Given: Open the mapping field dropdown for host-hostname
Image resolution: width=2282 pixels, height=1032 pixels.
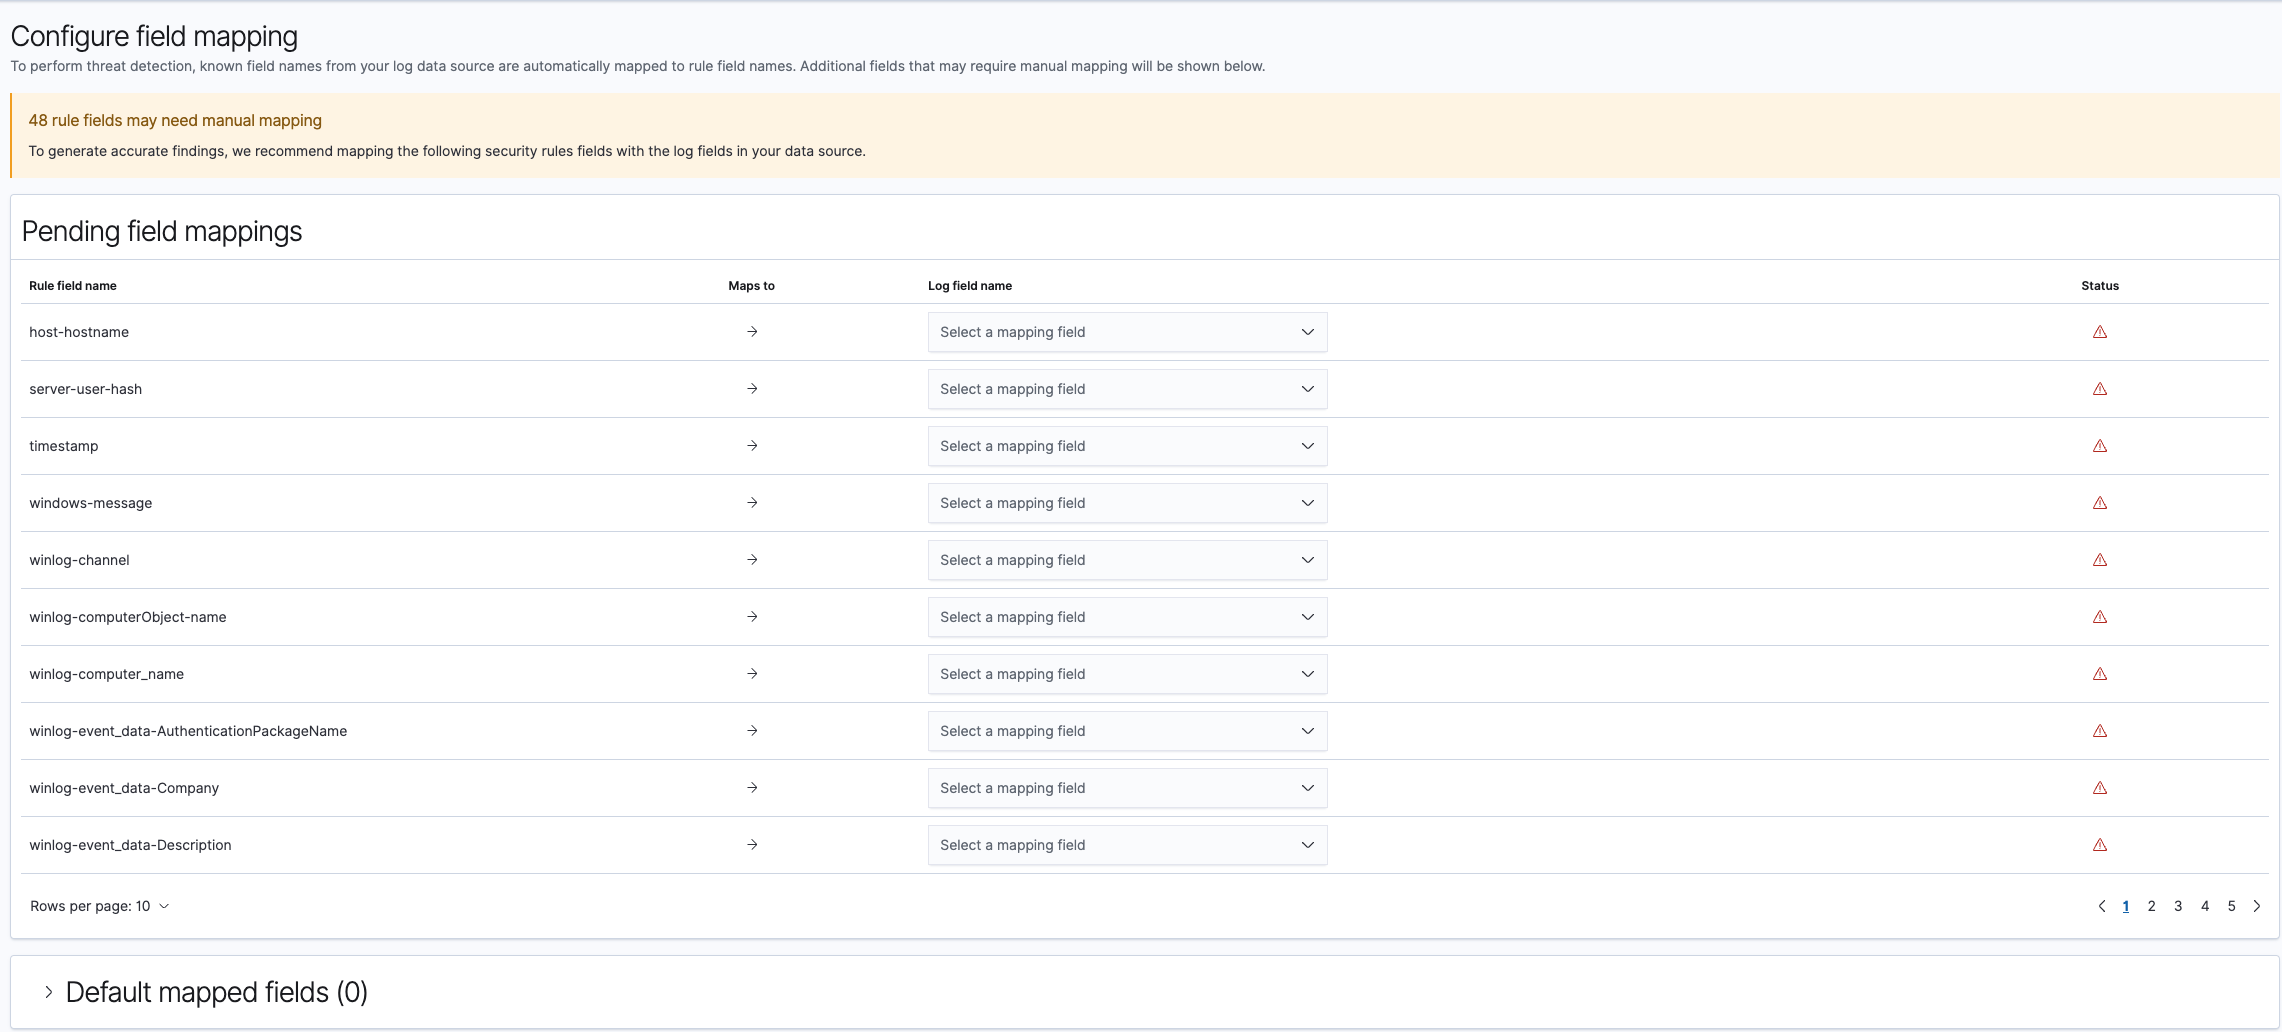Looking at the screenshot, I should 1126,331.
